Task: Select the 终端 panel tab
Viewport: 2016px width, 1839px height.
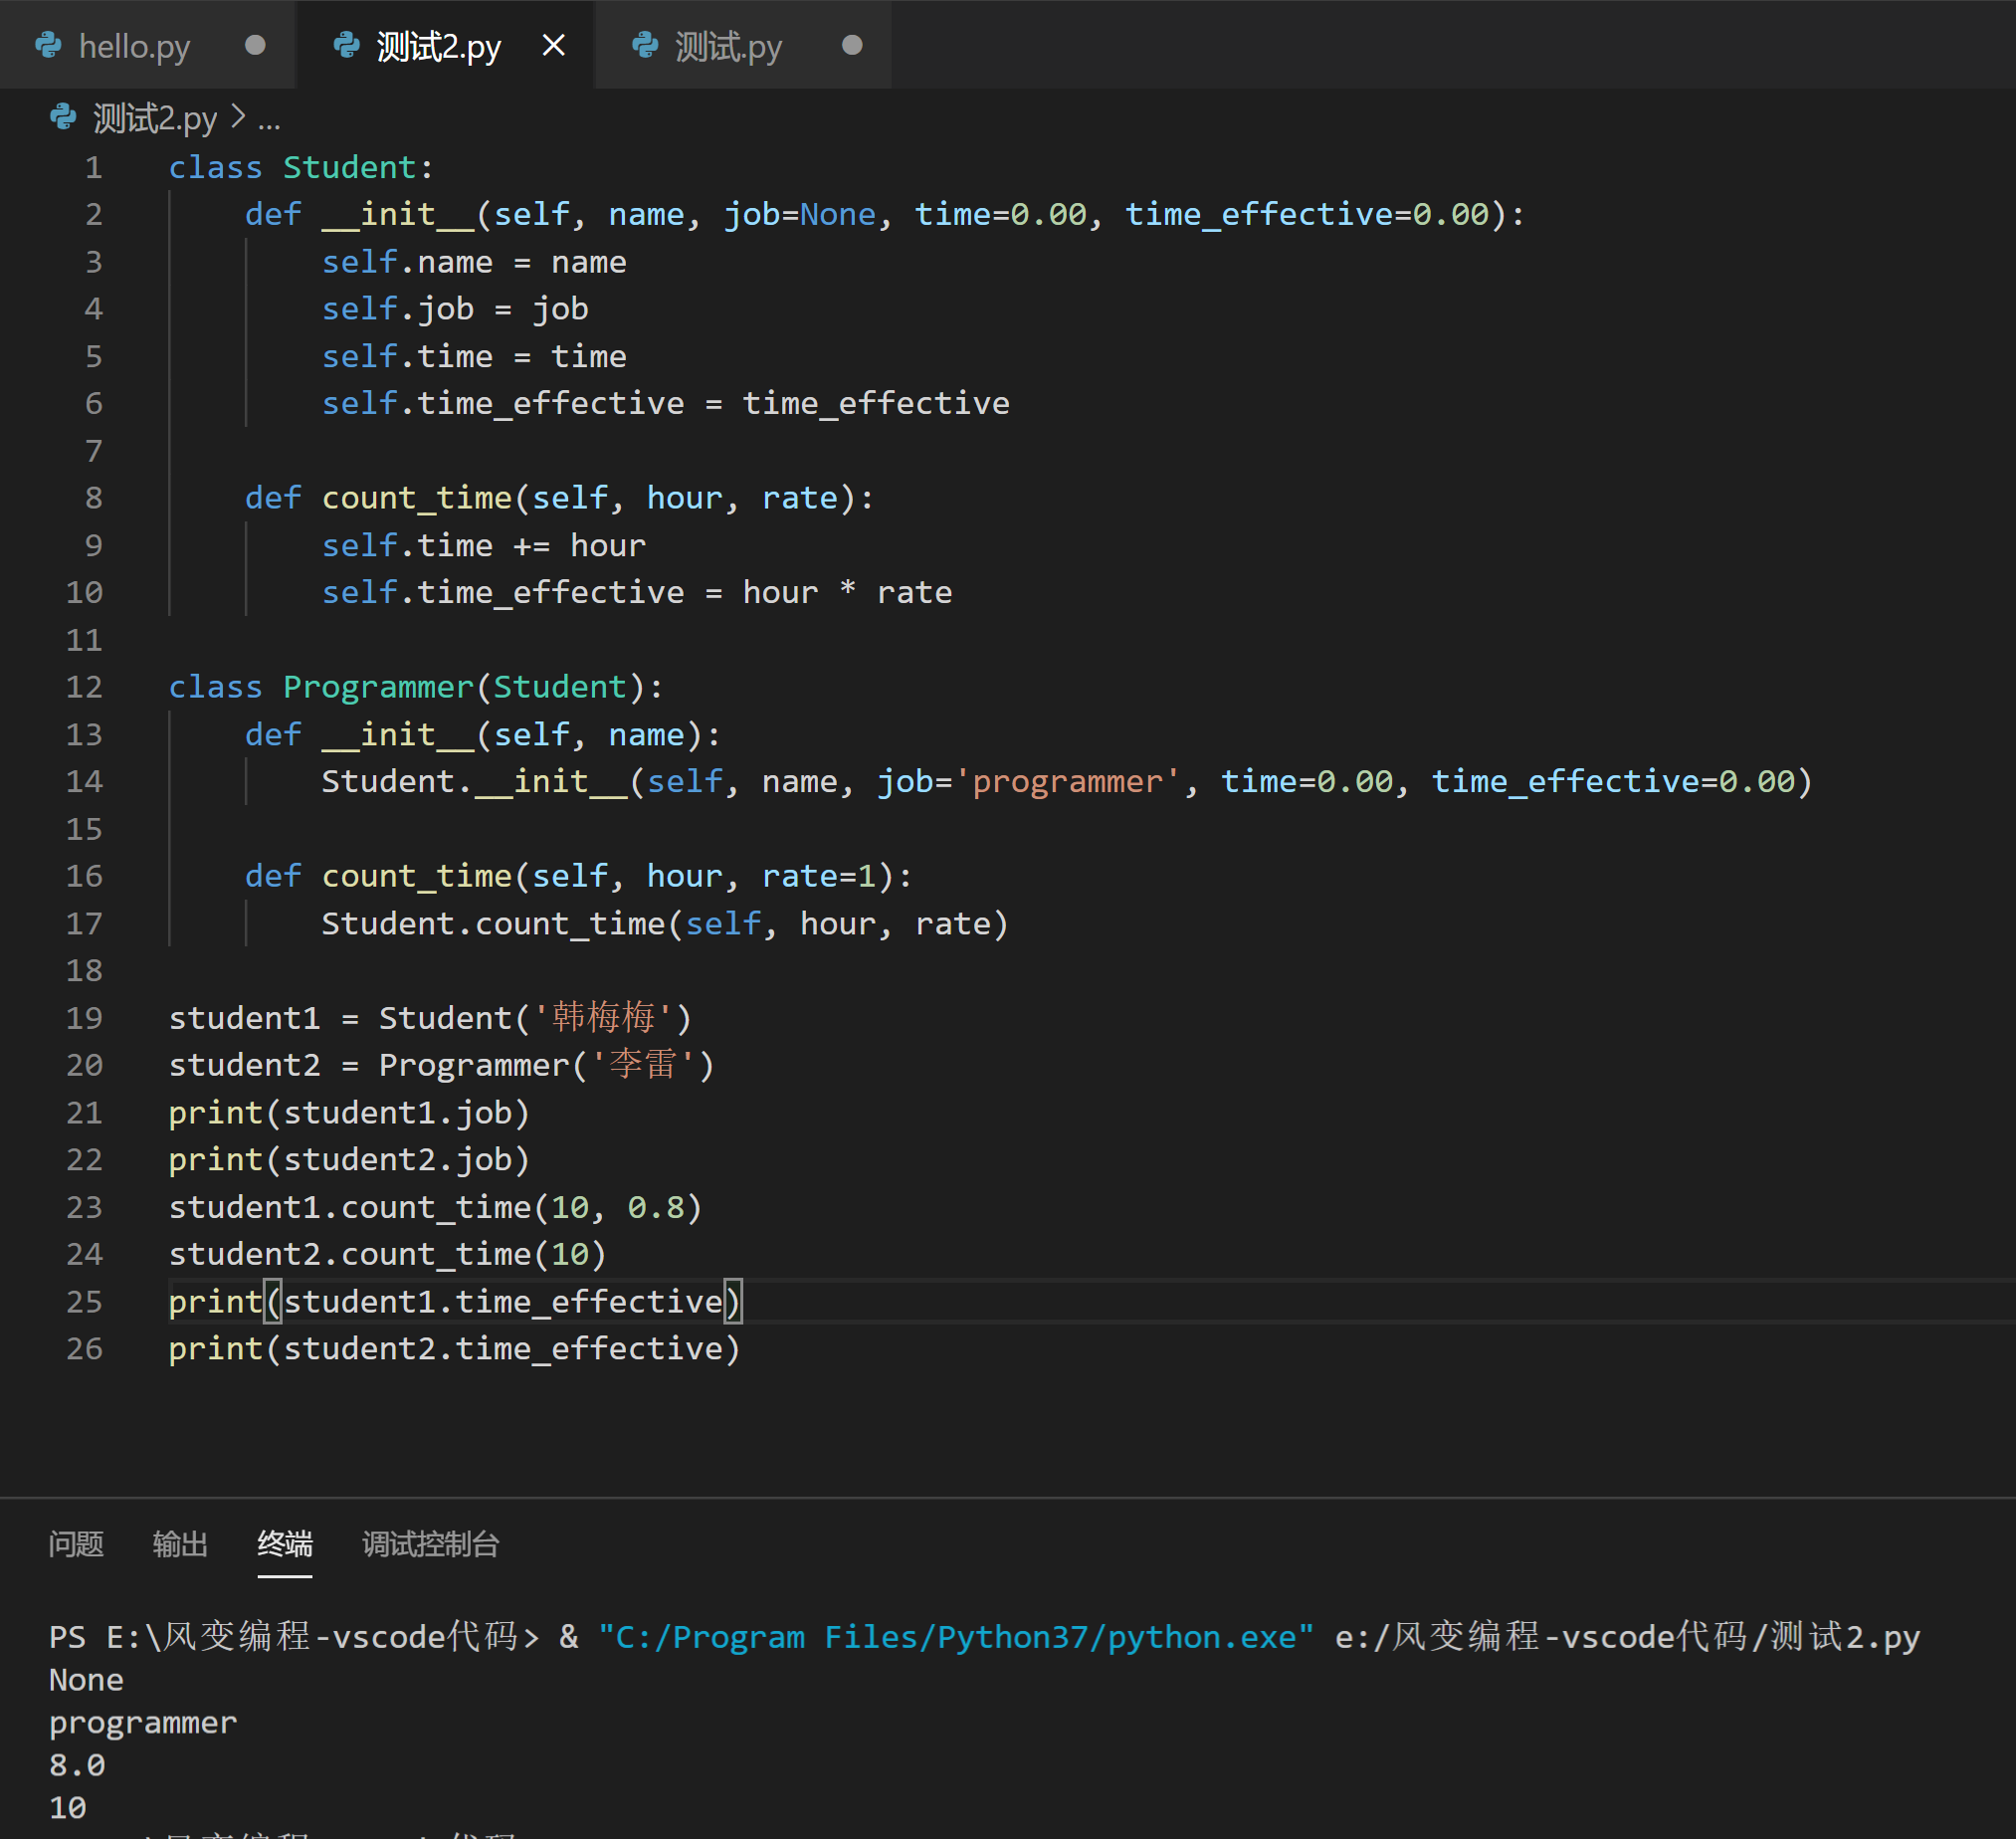Action: (285, 1544)
